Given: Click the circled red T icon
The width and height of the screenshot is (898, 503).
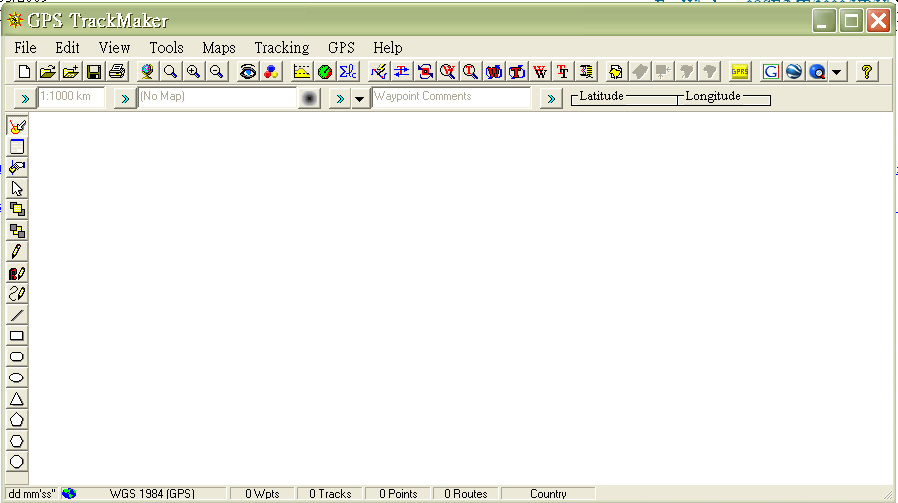Looking at the screenshot, I should point(517,72).
